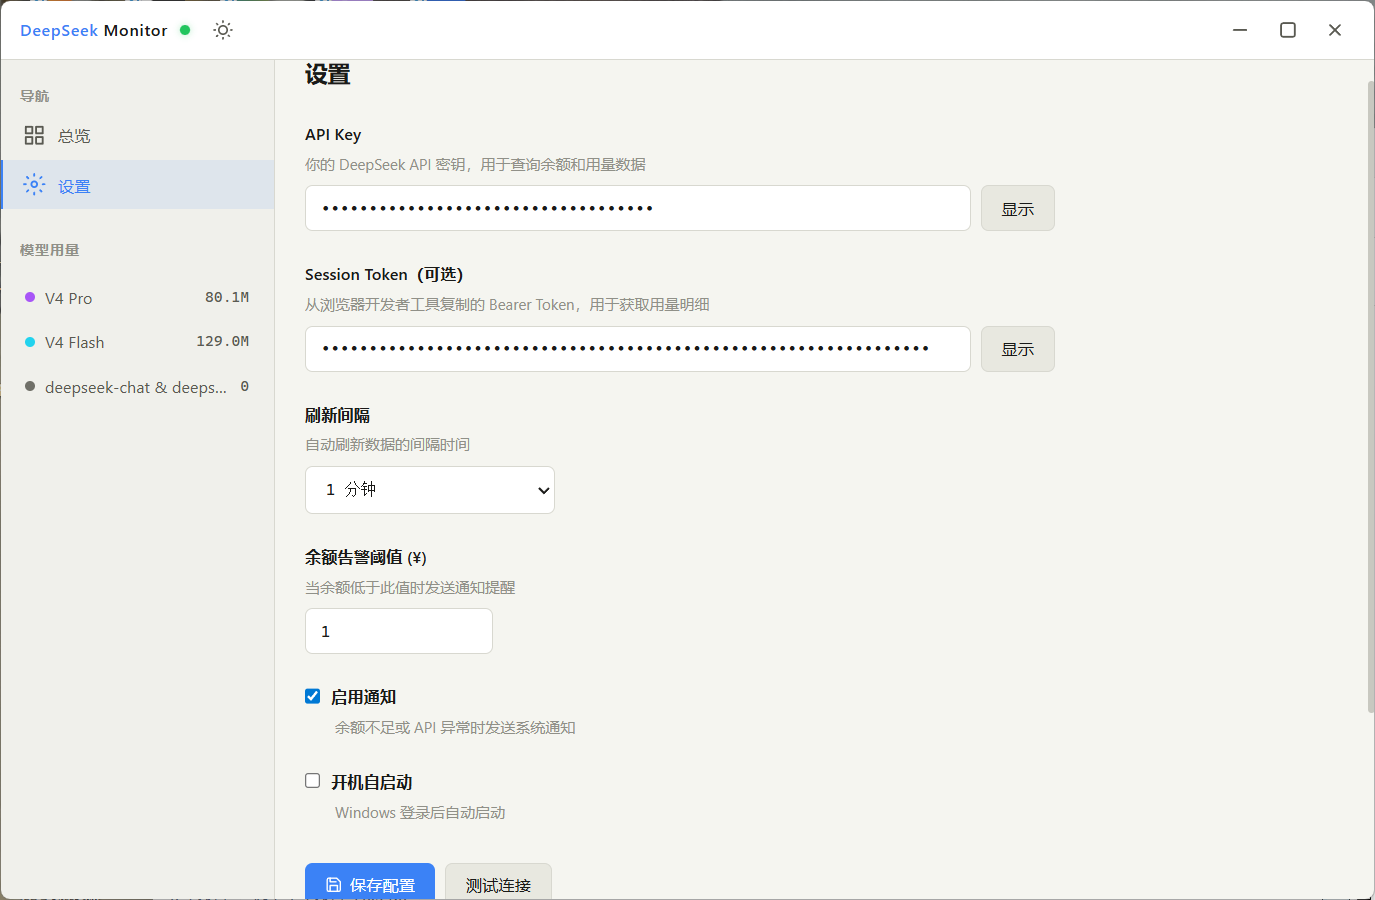Show the API Key value
This screenshot has height=900, width=1375.
click(1018, 208)
